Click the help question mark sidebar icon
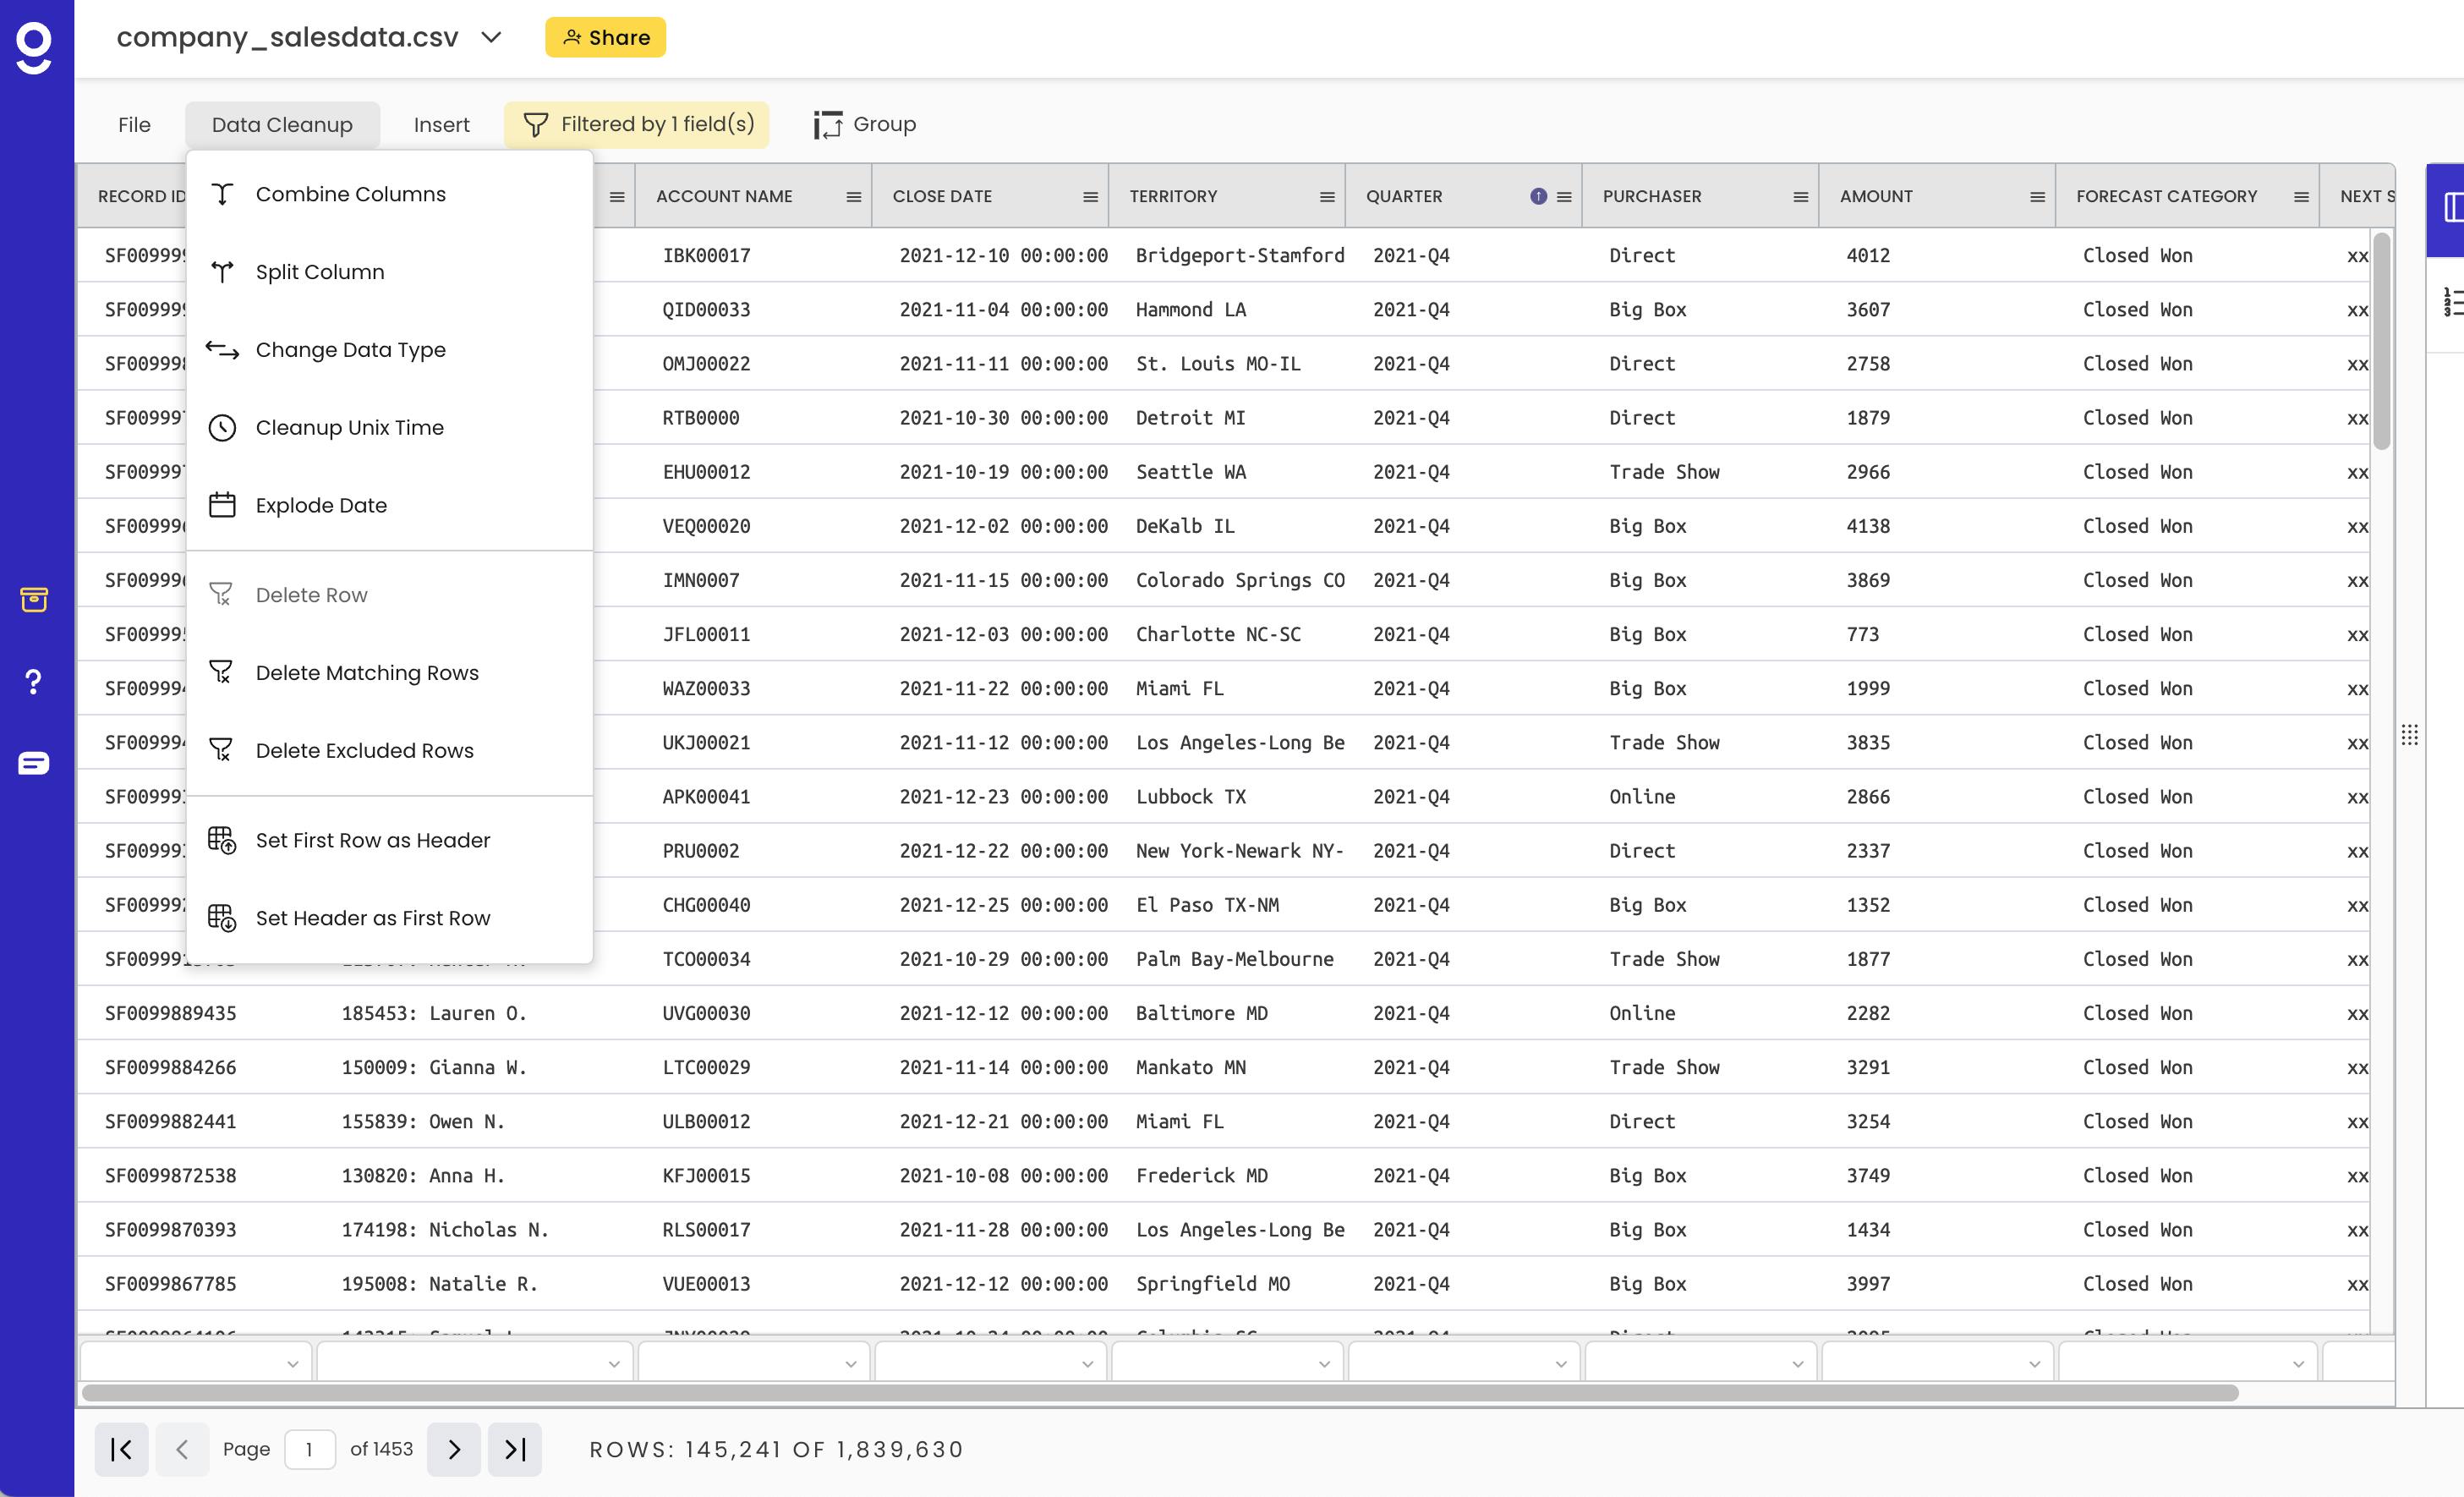2464x1497 pixels. tap(33, 682)
